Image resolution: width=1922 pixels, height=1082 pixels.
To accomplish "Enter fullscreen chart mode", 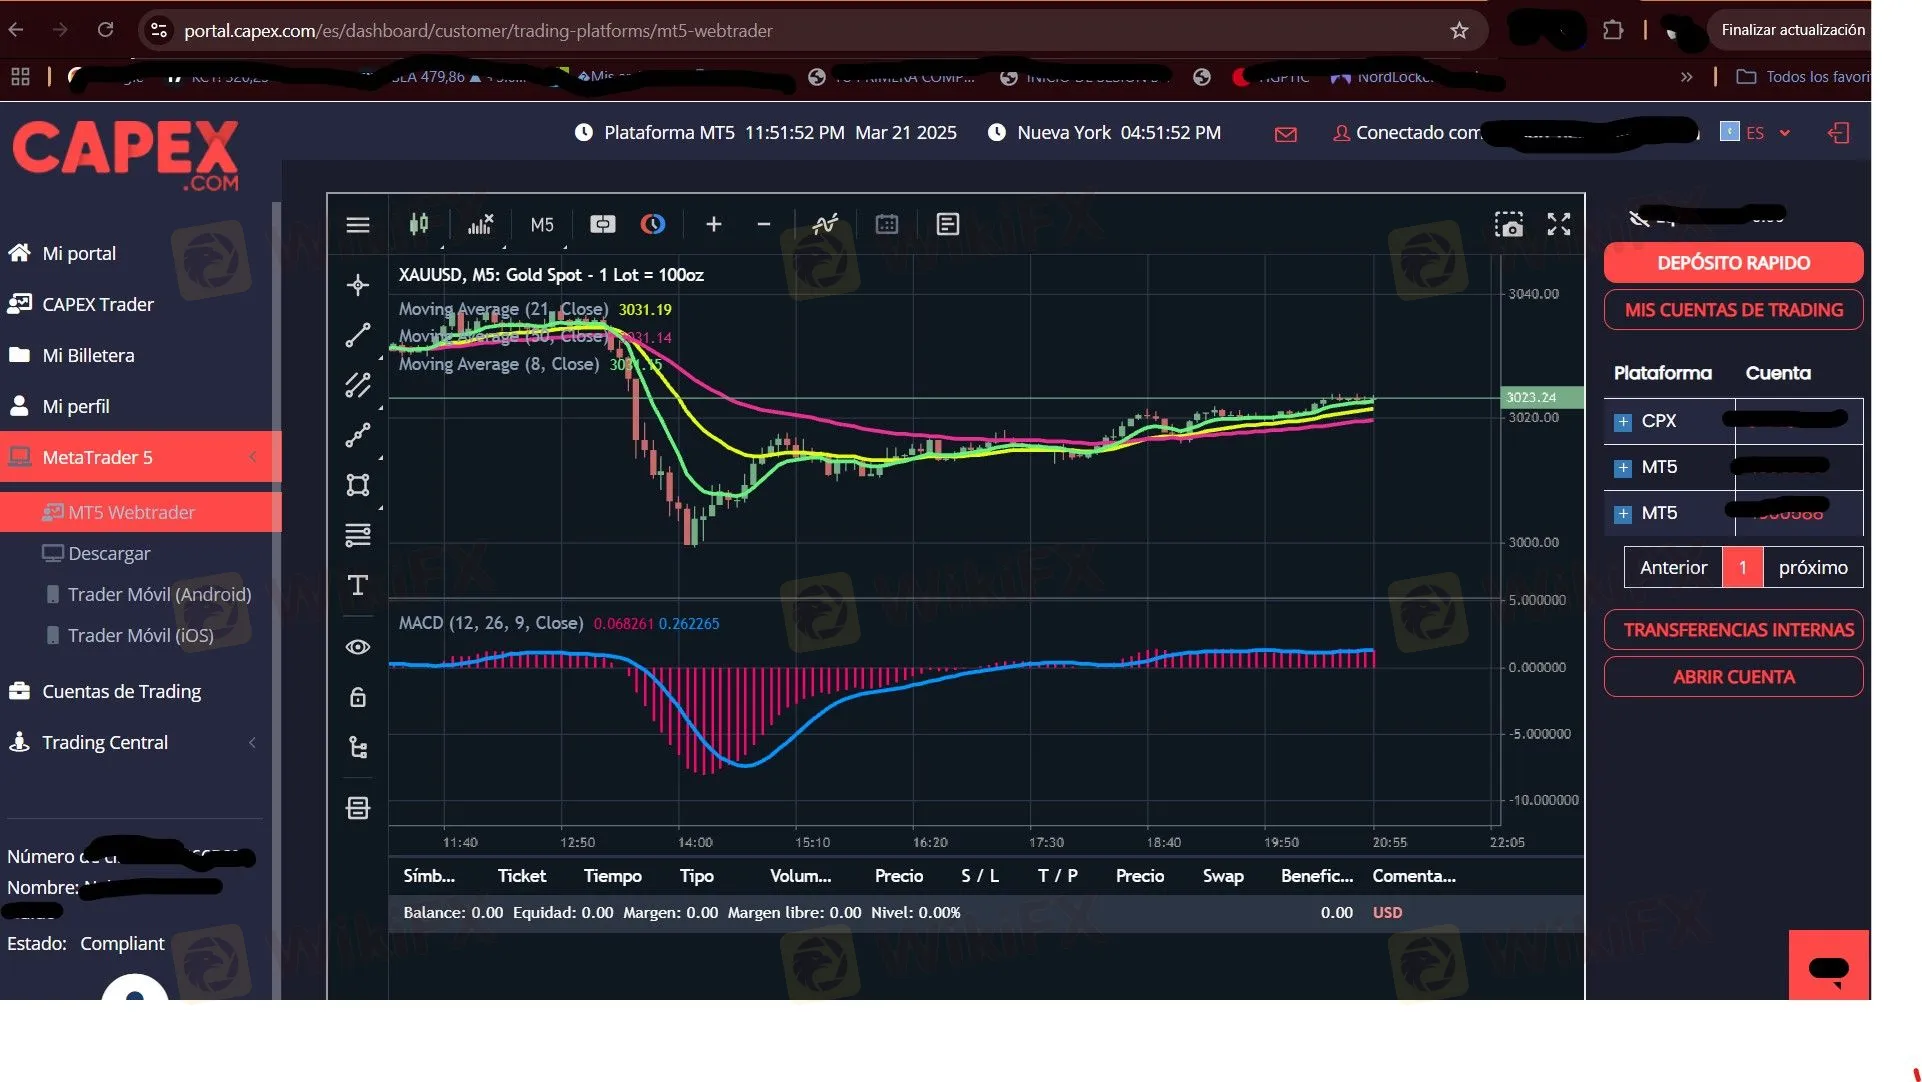I will 1558,225.
